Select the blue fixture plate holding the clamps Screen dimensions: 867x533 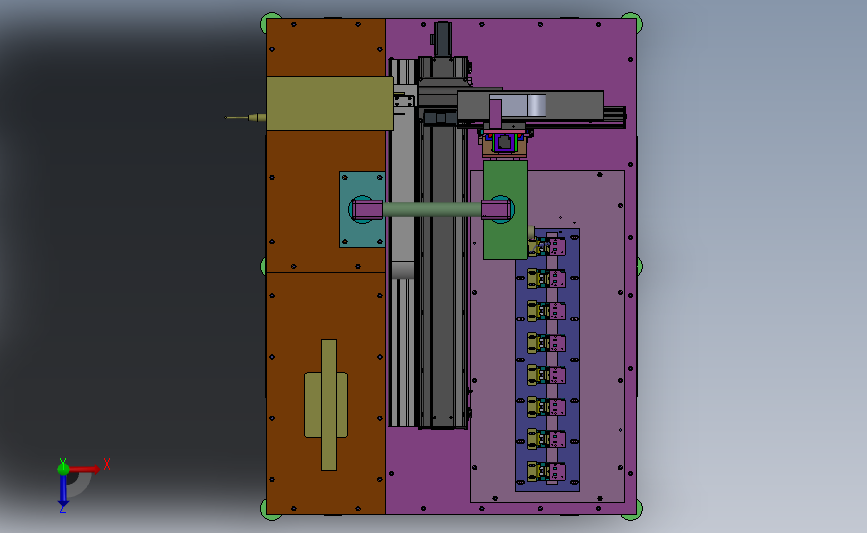click(573, 359)
